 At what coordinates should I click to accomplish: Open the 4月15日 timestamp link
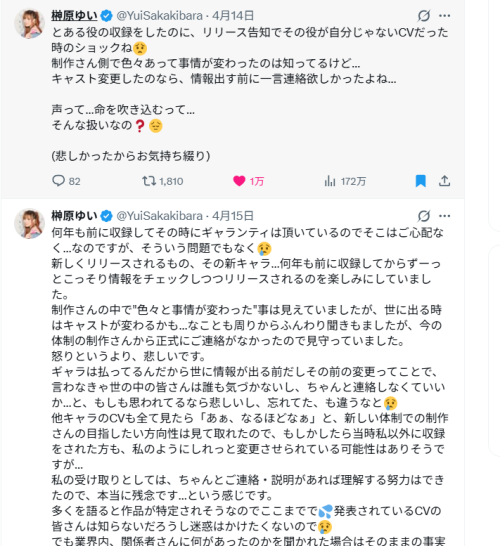click(233, 216)
